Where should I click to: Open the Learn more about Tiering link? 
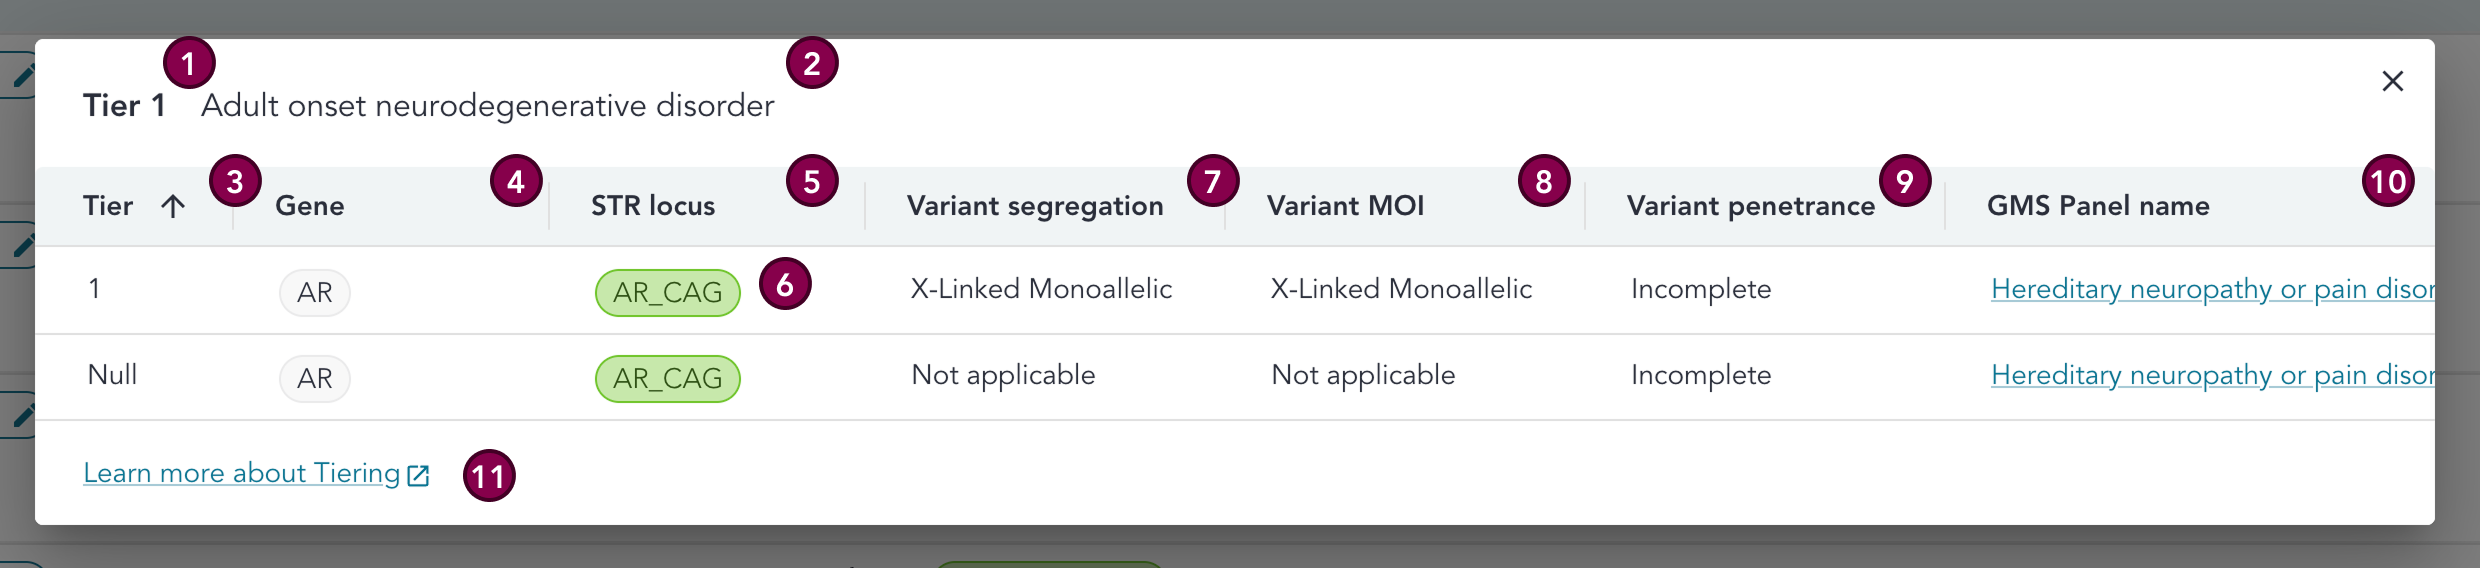(241, 473)
